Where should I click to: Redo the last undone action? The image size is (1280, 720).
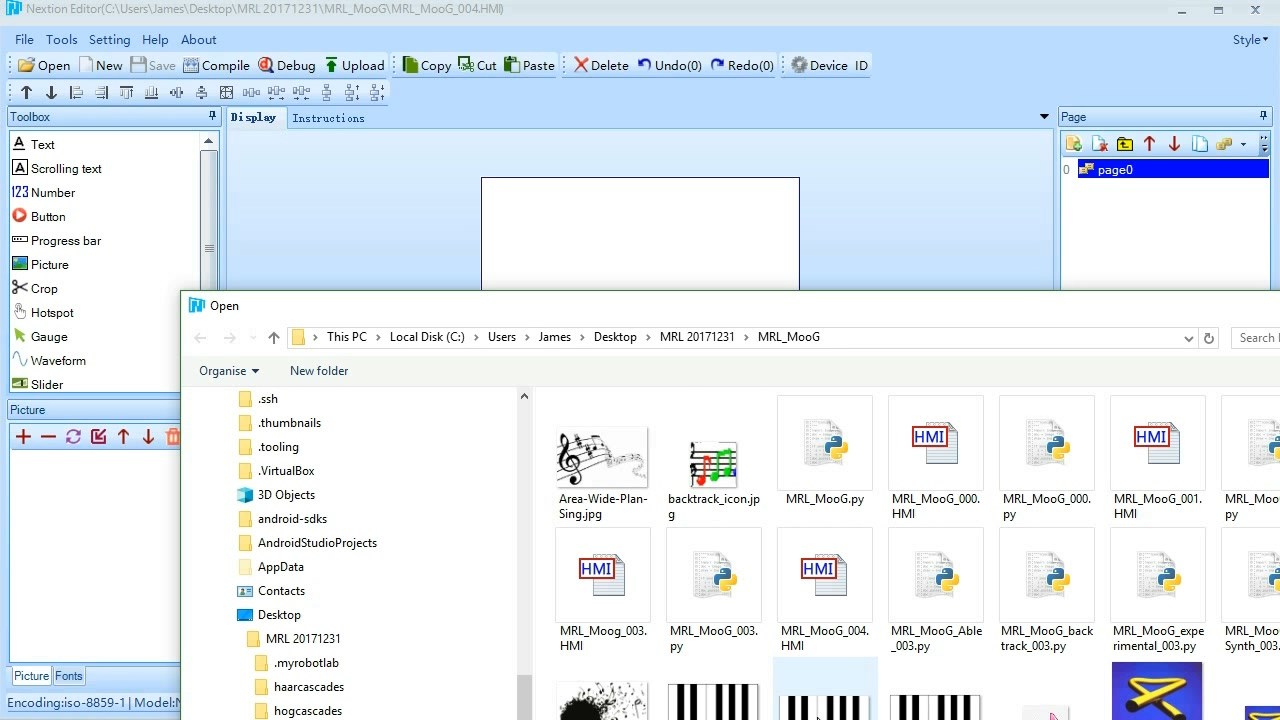[x=742, y=65]
